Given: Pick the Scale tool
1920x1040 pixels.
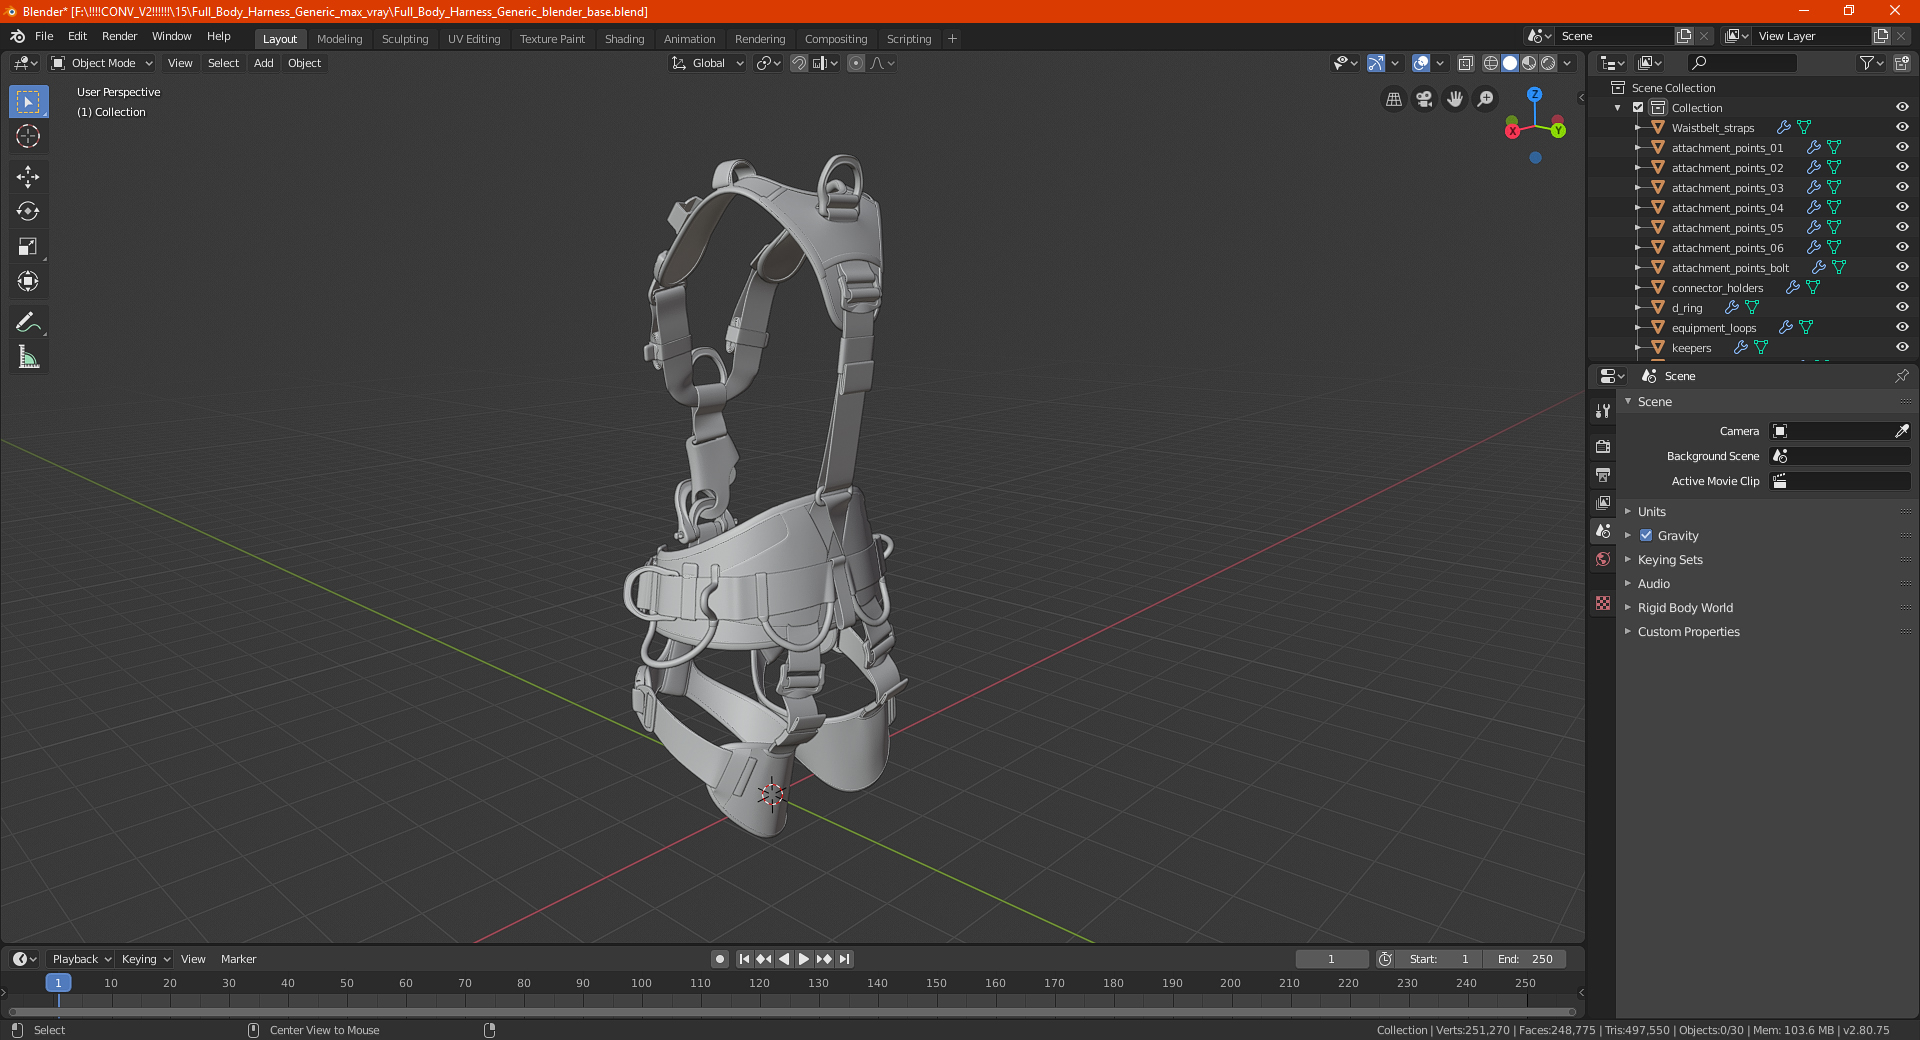Looking at the screenshot, I should point(28,246).
